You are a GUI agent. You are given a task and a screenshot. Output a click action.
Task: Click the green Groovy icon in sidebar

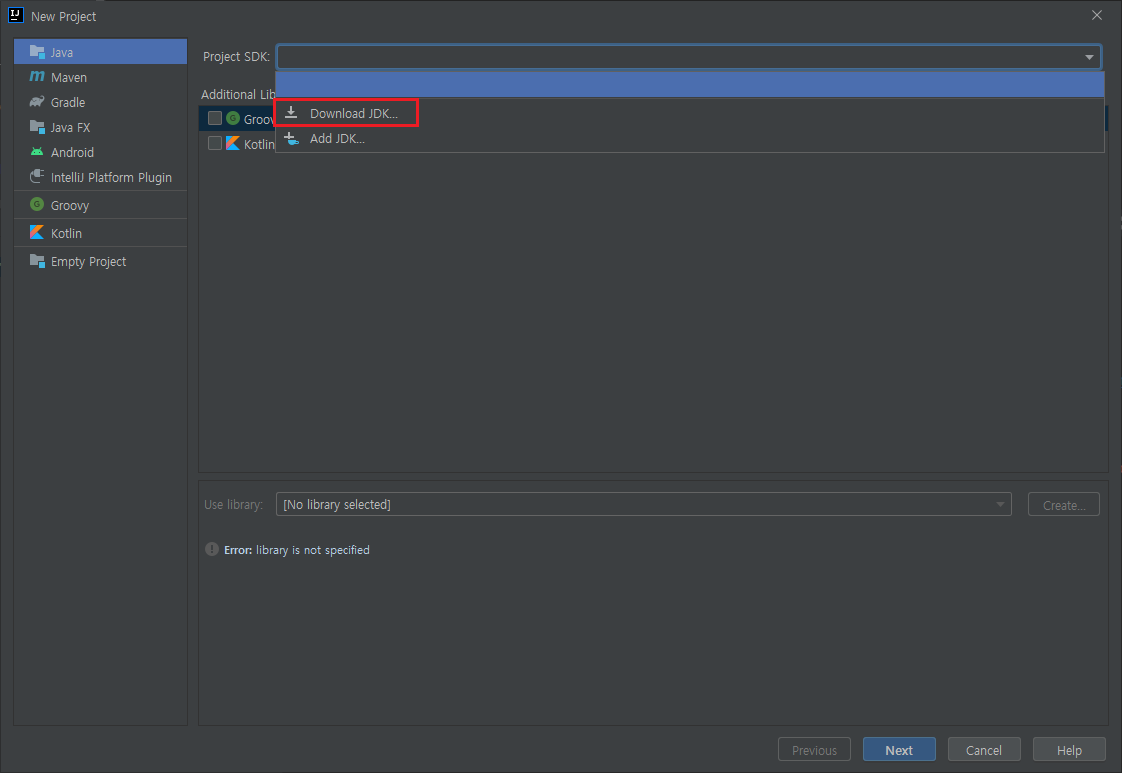36,205
